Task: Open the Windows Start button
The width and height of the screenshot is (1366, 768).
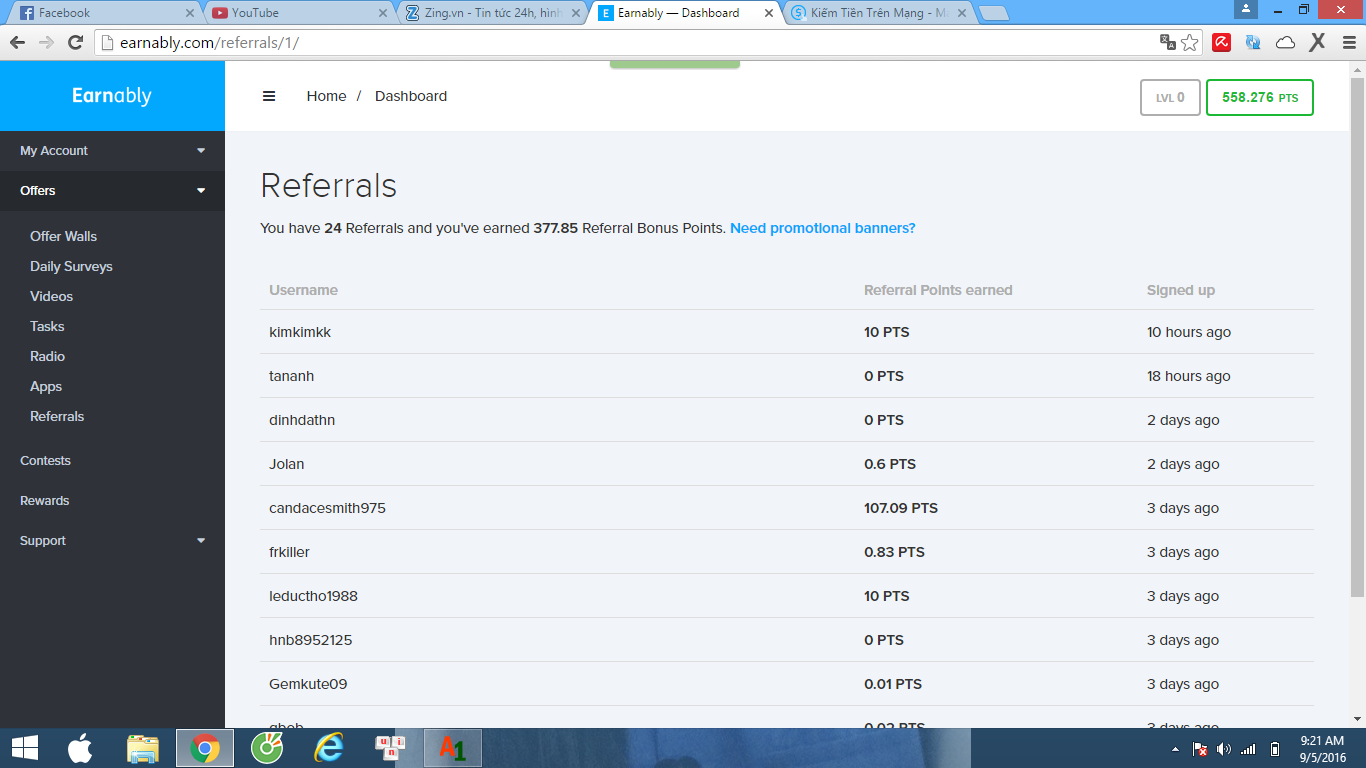Action: coord(25,747)
